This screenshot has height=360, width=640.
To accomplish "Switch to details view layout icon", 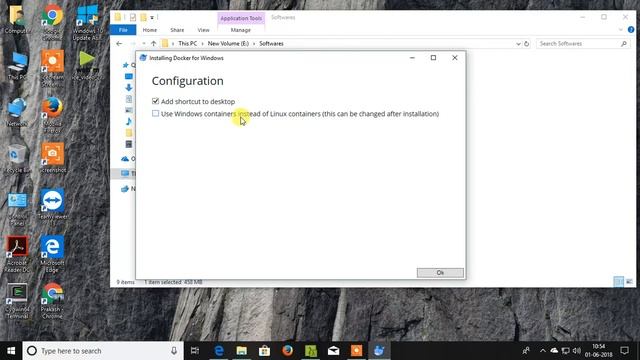I will pyautogui.click(x=618, y=282).
